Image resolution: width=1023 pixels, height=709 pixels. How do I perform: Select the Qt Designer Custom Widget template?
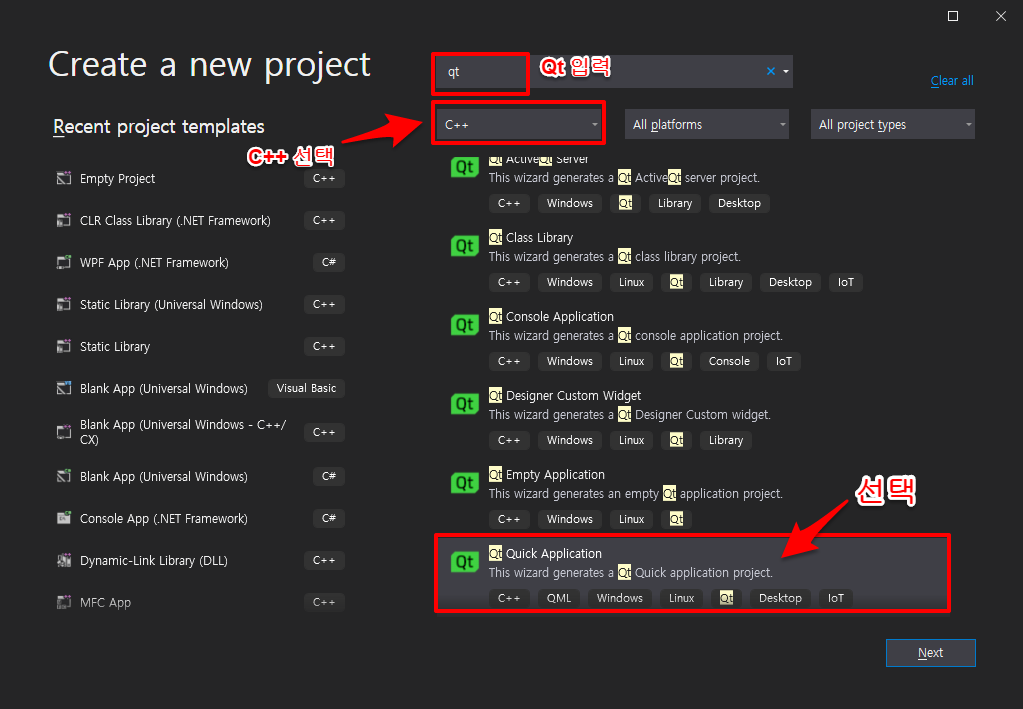pos(692,417)
